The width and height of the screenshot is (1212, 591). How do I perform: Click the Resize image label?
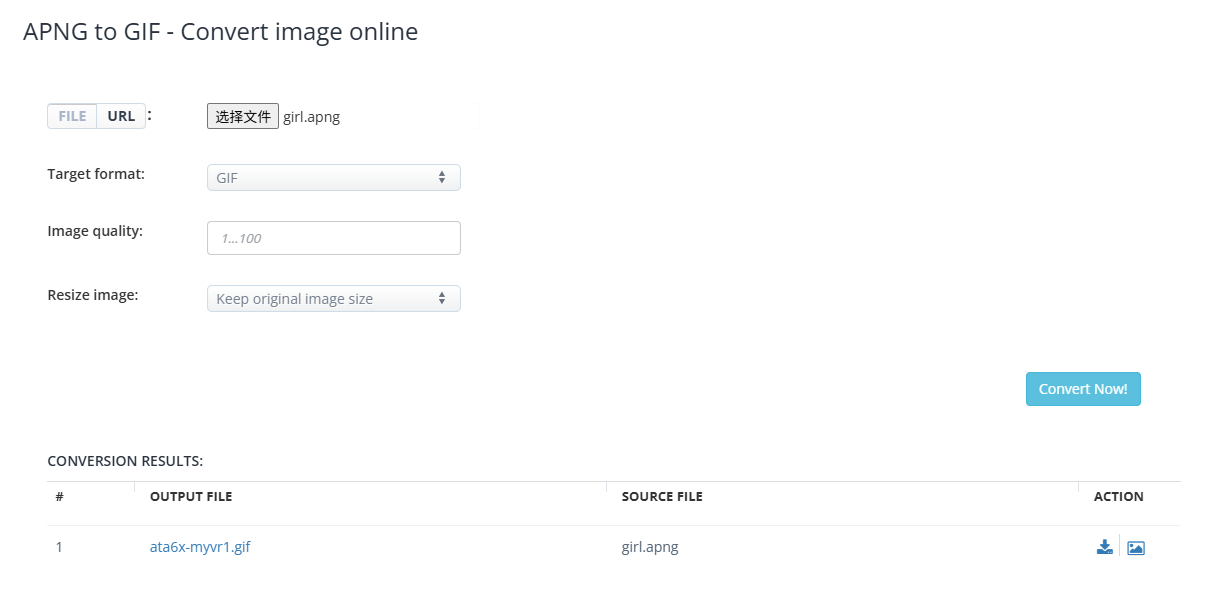point(93,295)
